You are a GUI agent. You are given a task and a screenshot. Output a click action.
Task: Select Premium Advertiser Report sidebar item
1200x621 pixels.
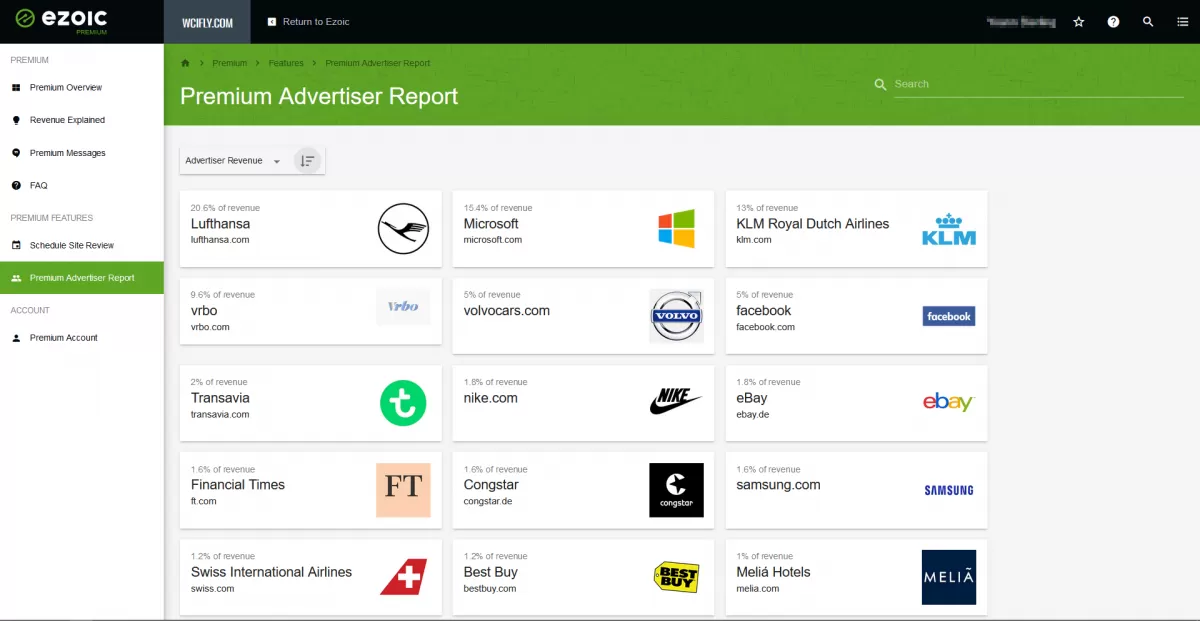tap(82, 278)
